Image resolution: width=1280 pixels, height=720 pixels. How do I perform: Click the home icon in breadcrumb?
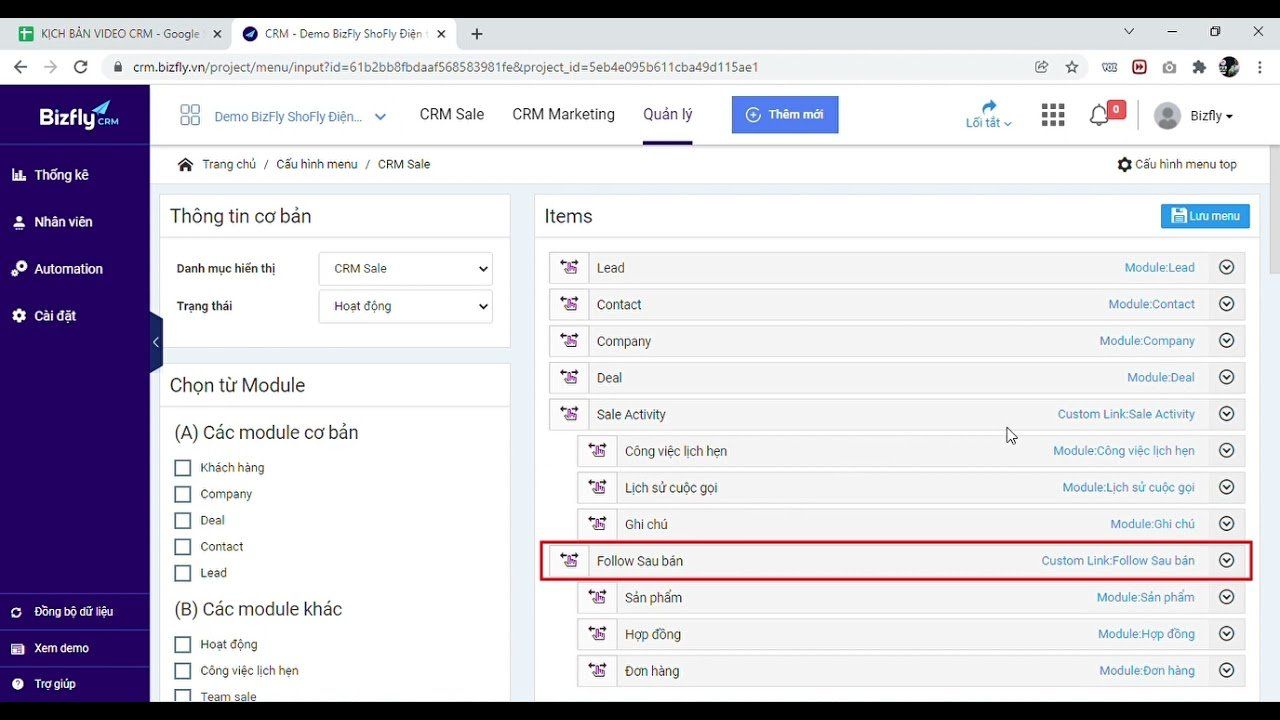(x=185, y=164)
